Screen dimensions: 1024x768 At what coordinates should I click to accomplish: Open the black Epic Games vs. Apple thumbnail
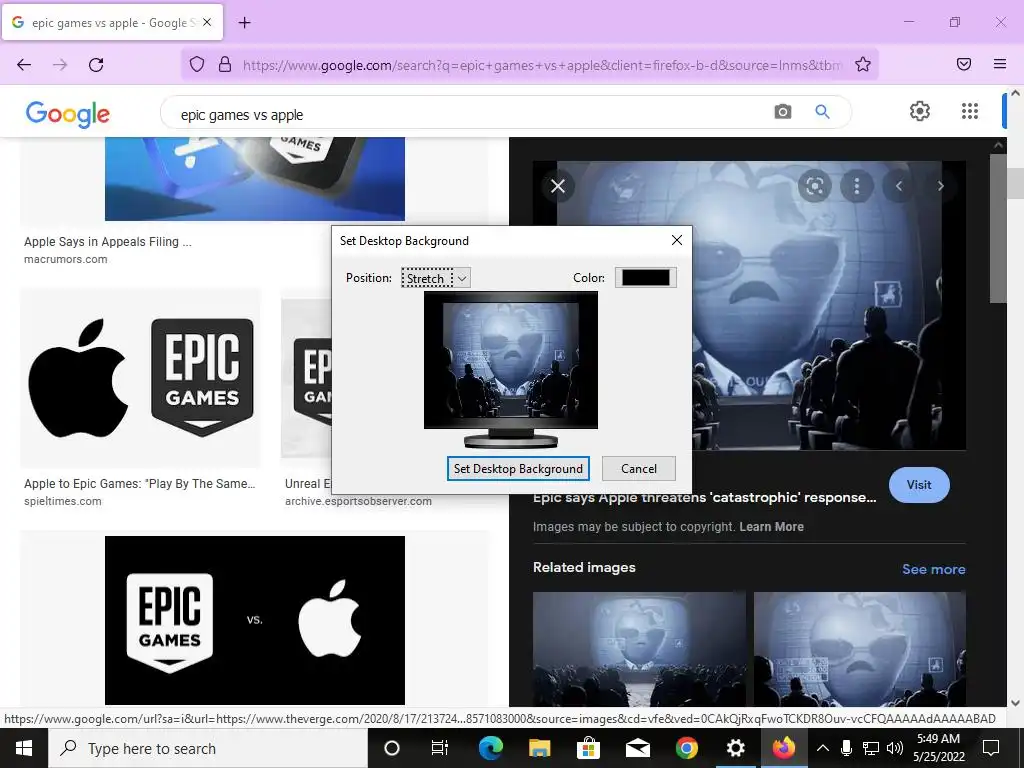(x=255, y=620)
